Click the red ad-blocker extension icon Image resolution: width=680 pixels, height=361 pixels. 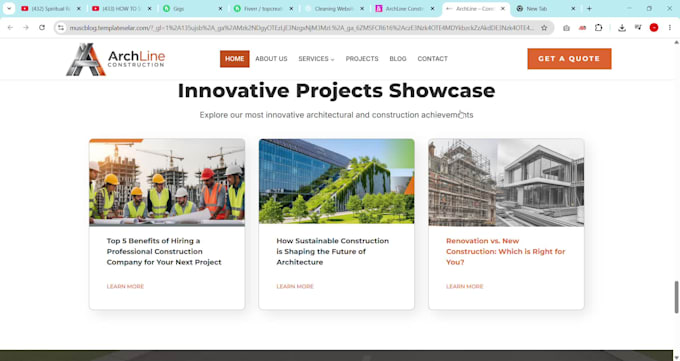tap(582, 28)
